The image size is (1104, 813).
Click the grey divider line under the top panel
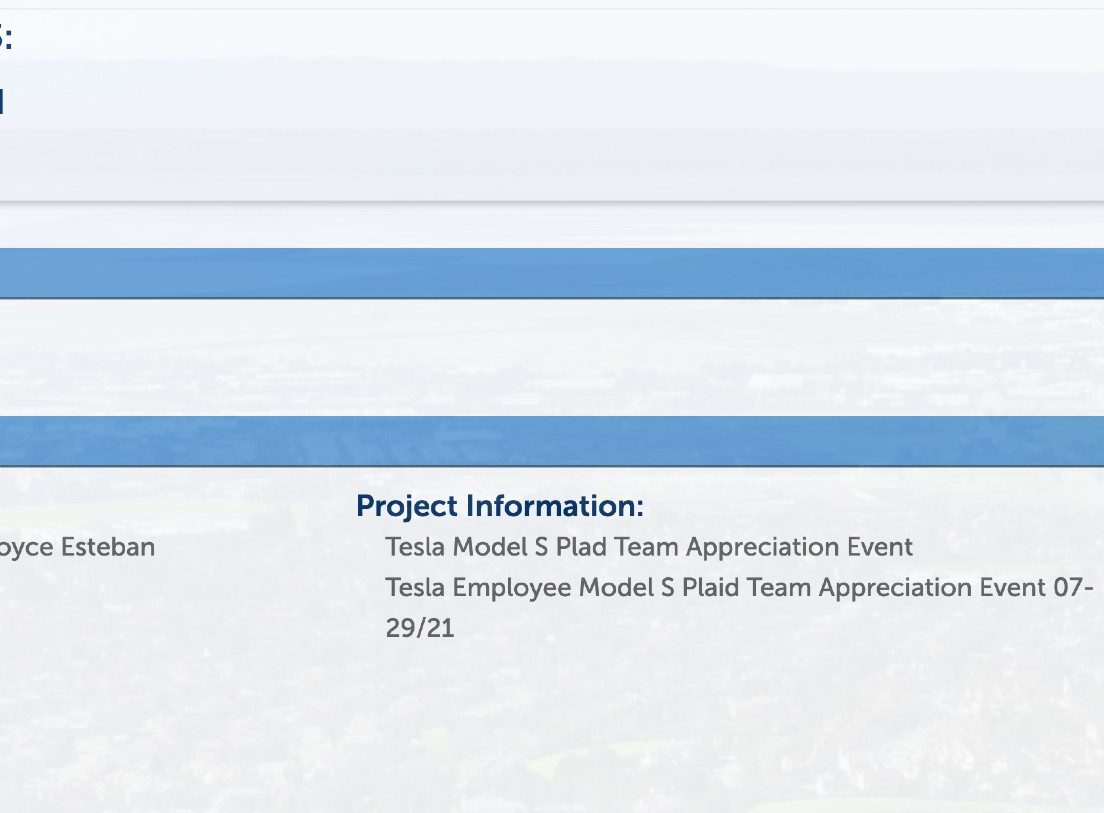point(552,203)
